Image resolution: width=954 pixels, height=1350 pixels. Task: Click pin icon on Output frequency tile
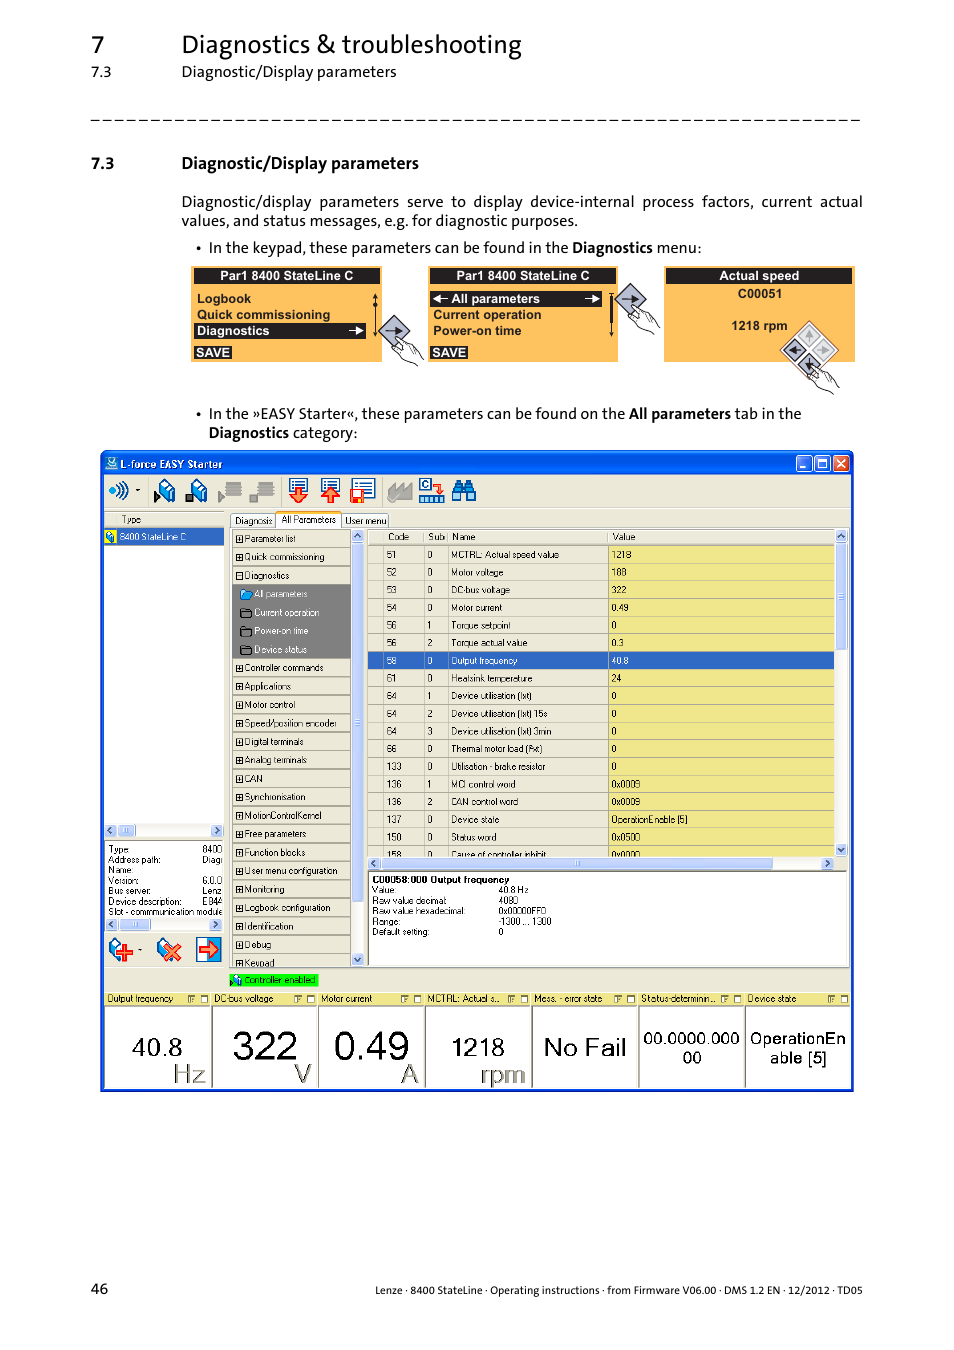(x=191, y=999)
